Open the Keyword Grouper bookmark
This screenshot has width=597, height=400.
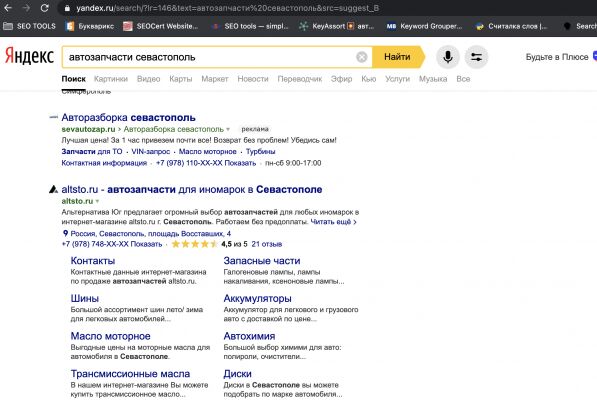pos(424,26)
